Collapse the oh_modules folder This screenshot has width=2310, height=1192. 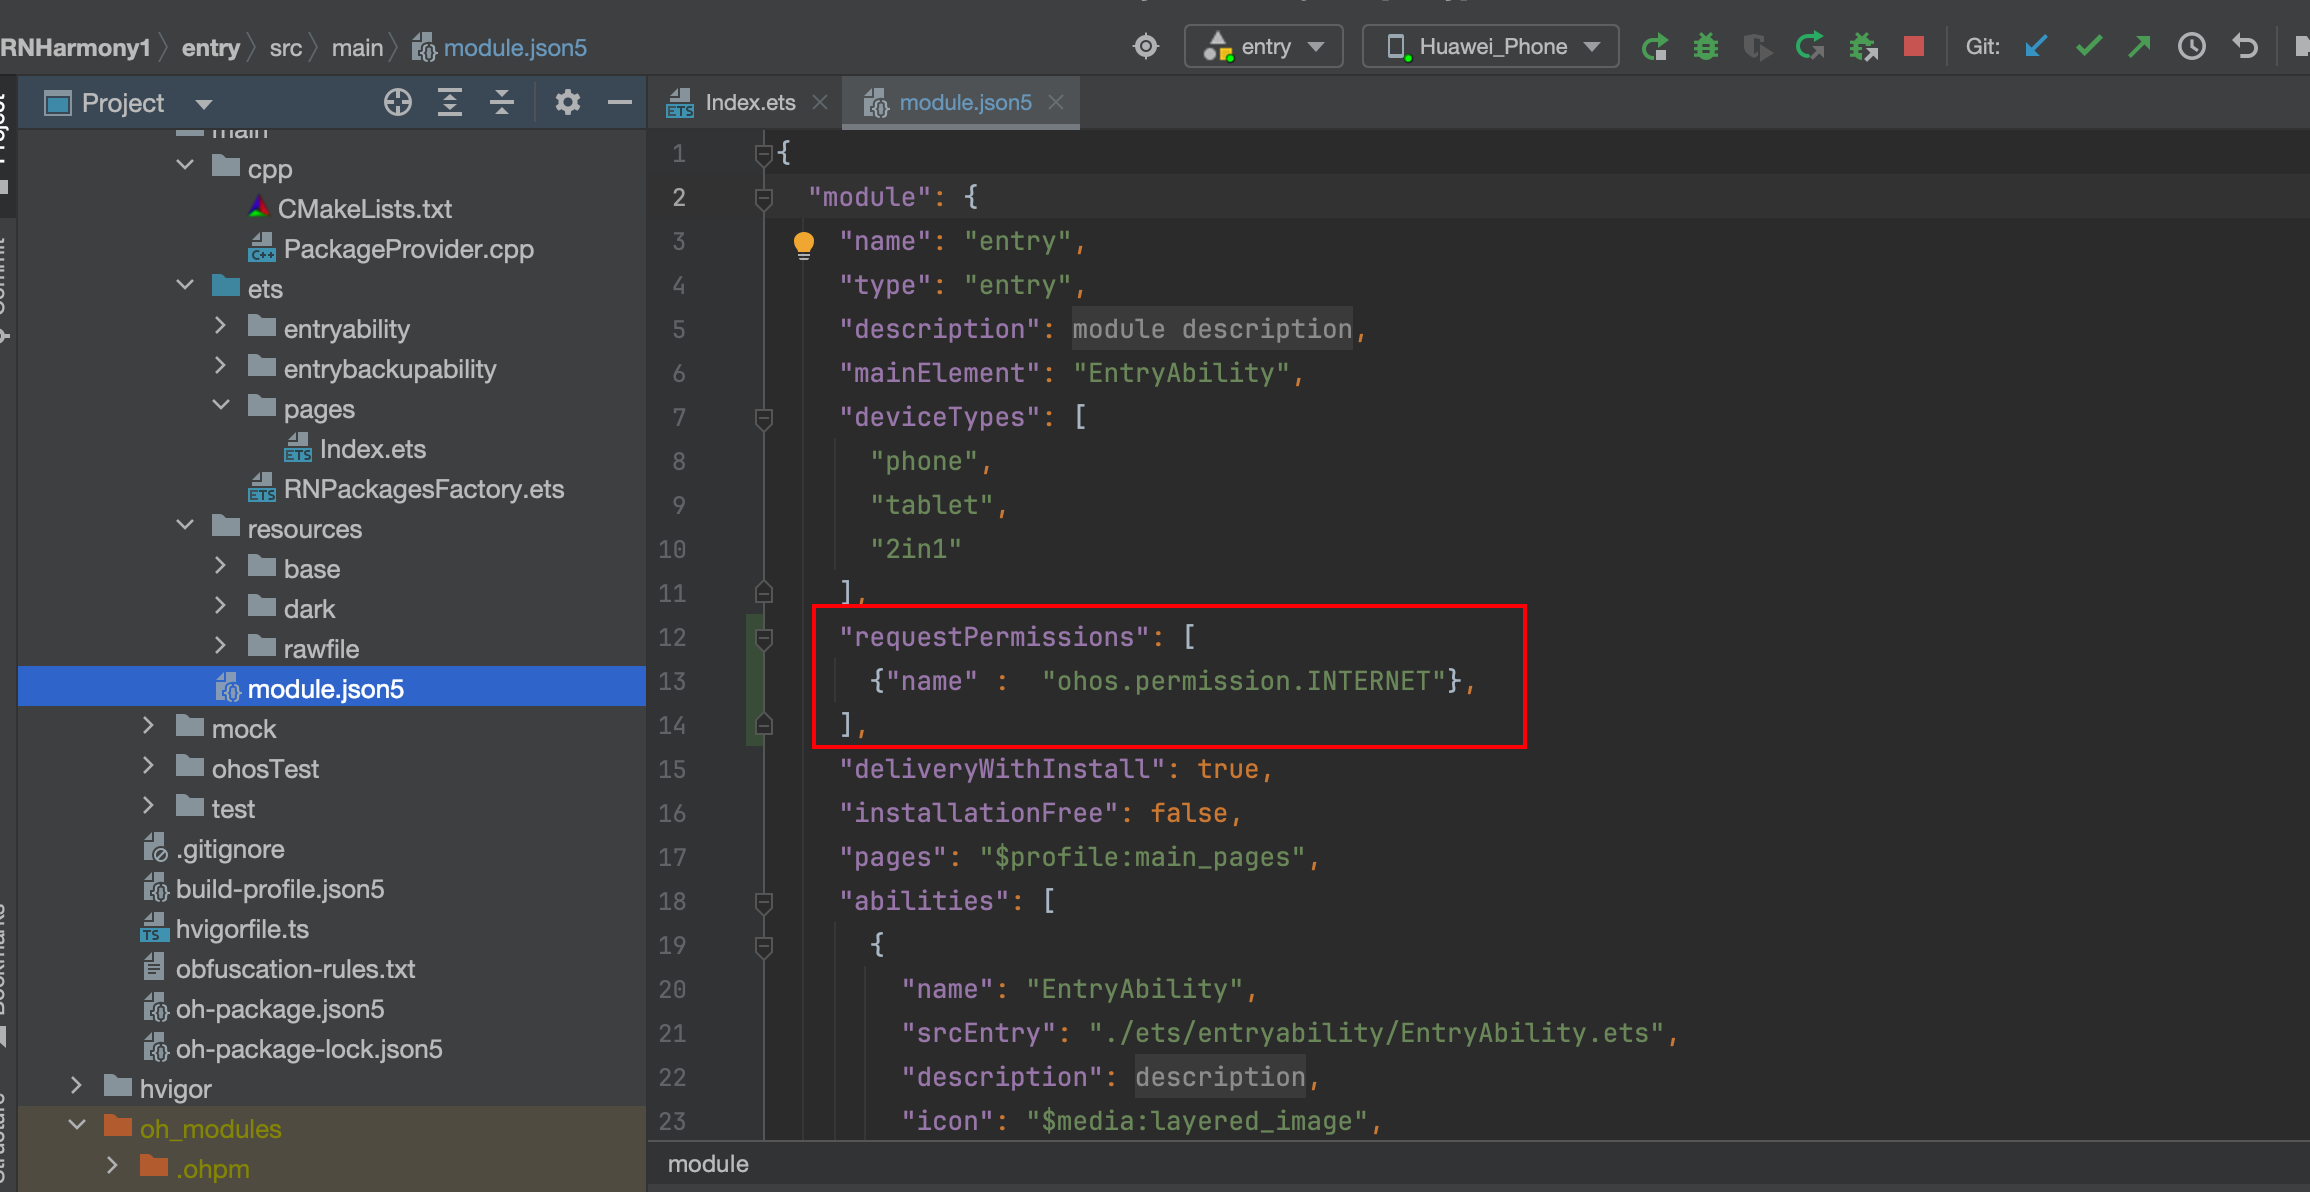point(77,1125)
